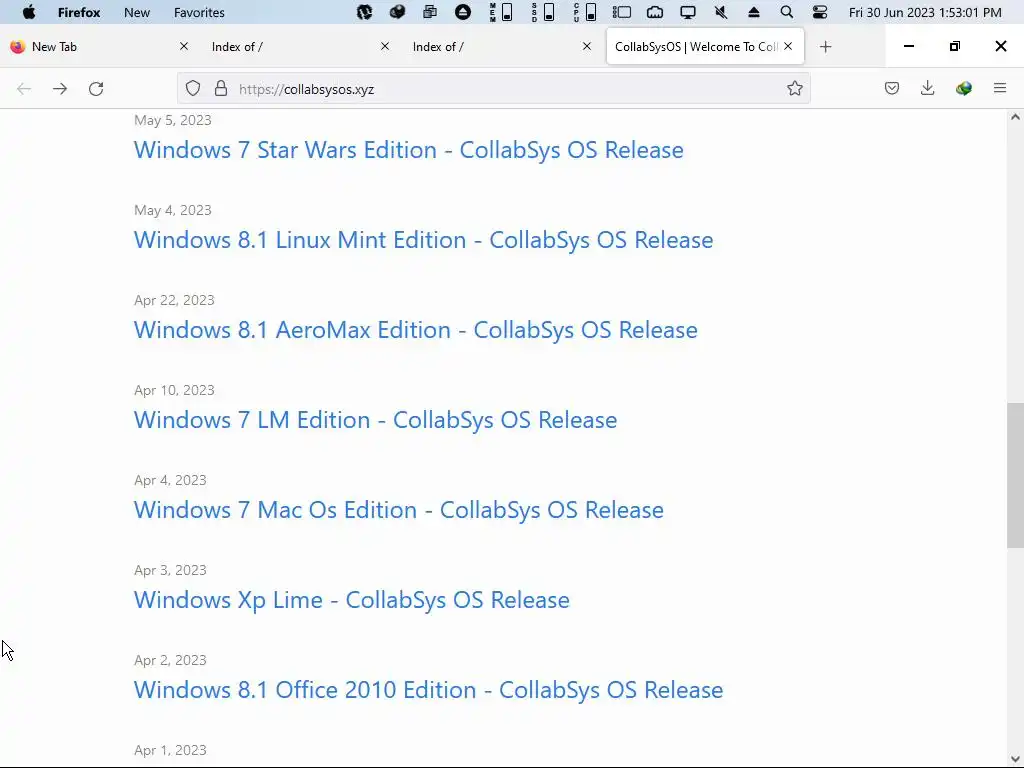Click the network ethernet icon in menu bar

click(x=655, y=12)
